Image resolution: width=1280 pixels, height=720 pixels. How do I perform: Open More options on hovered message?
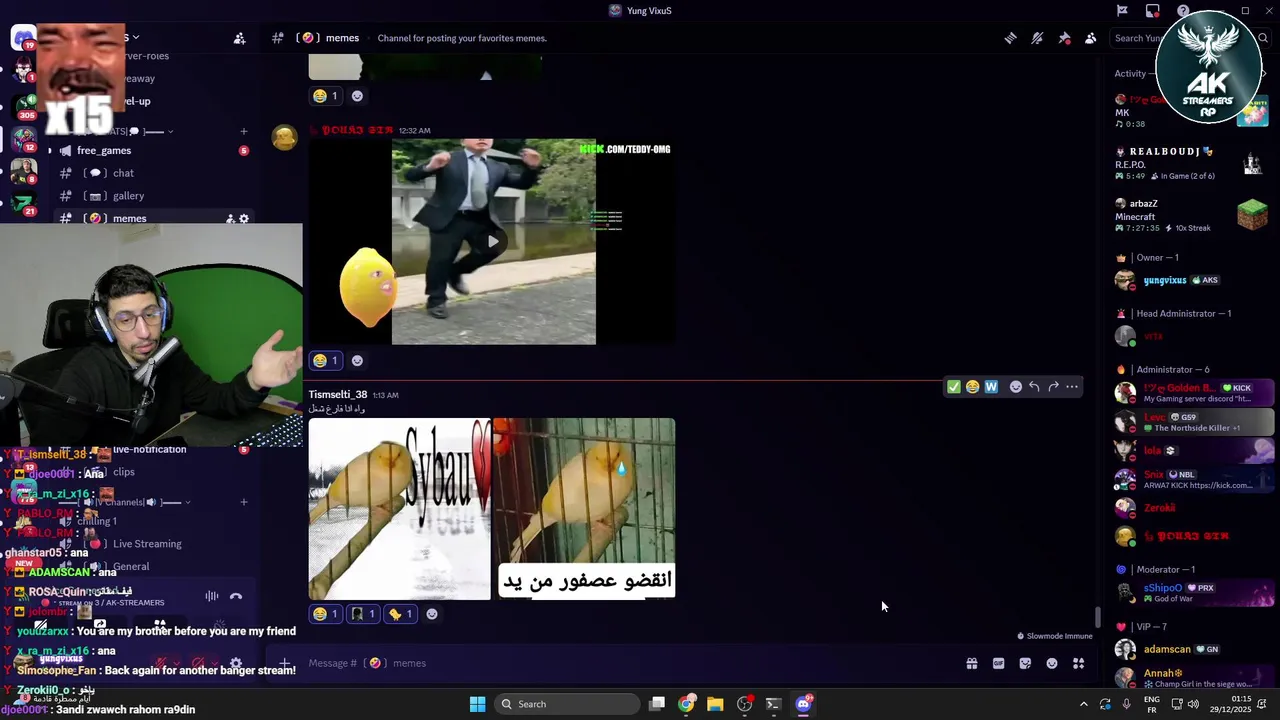[x=1072, y=387]
